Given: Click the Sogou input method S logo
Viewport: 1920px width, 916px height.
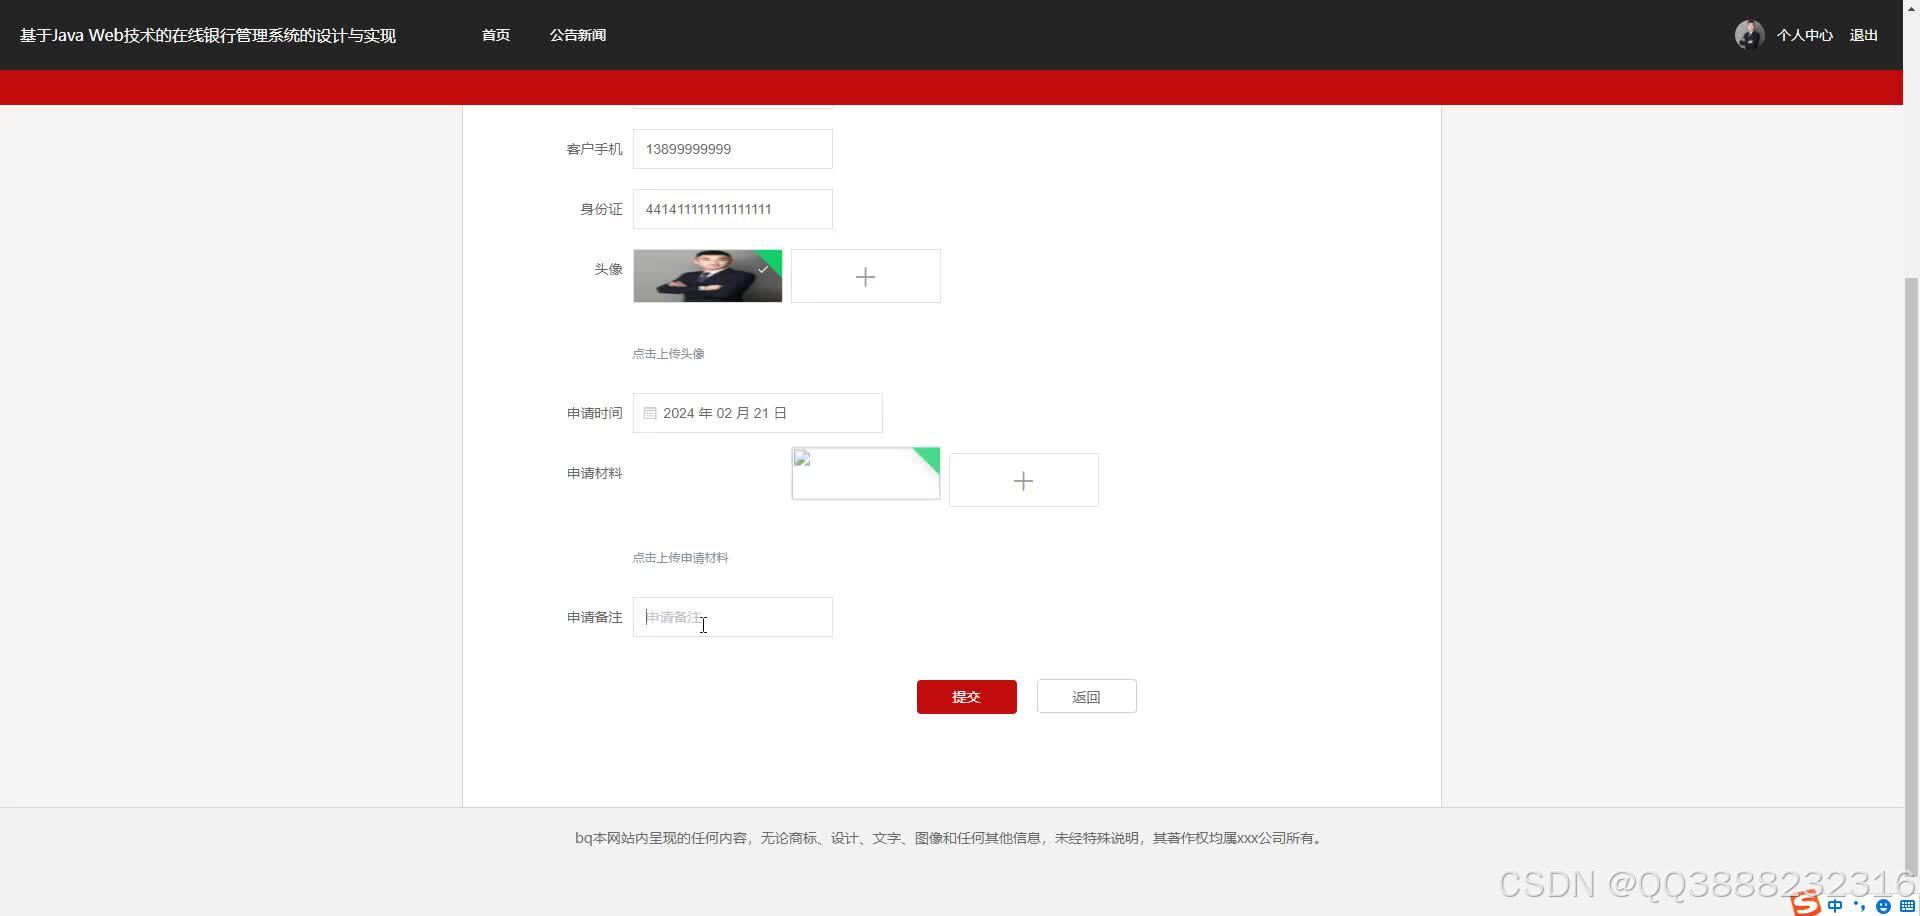Looking at the screenshot, I should 1806,906.
